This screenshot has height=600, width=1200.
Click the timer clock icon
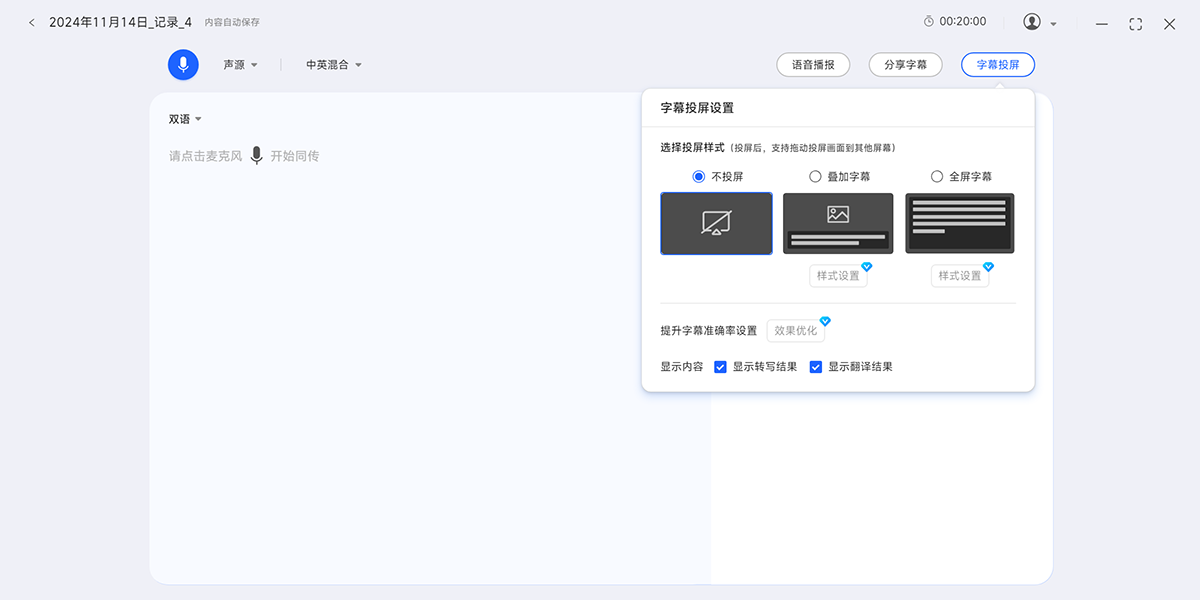pos(928,22)
